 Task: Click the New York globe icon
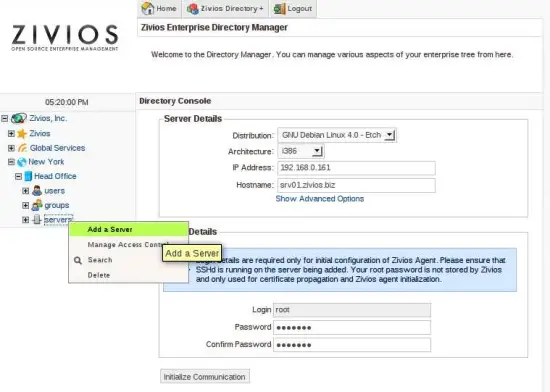(22, 162)
